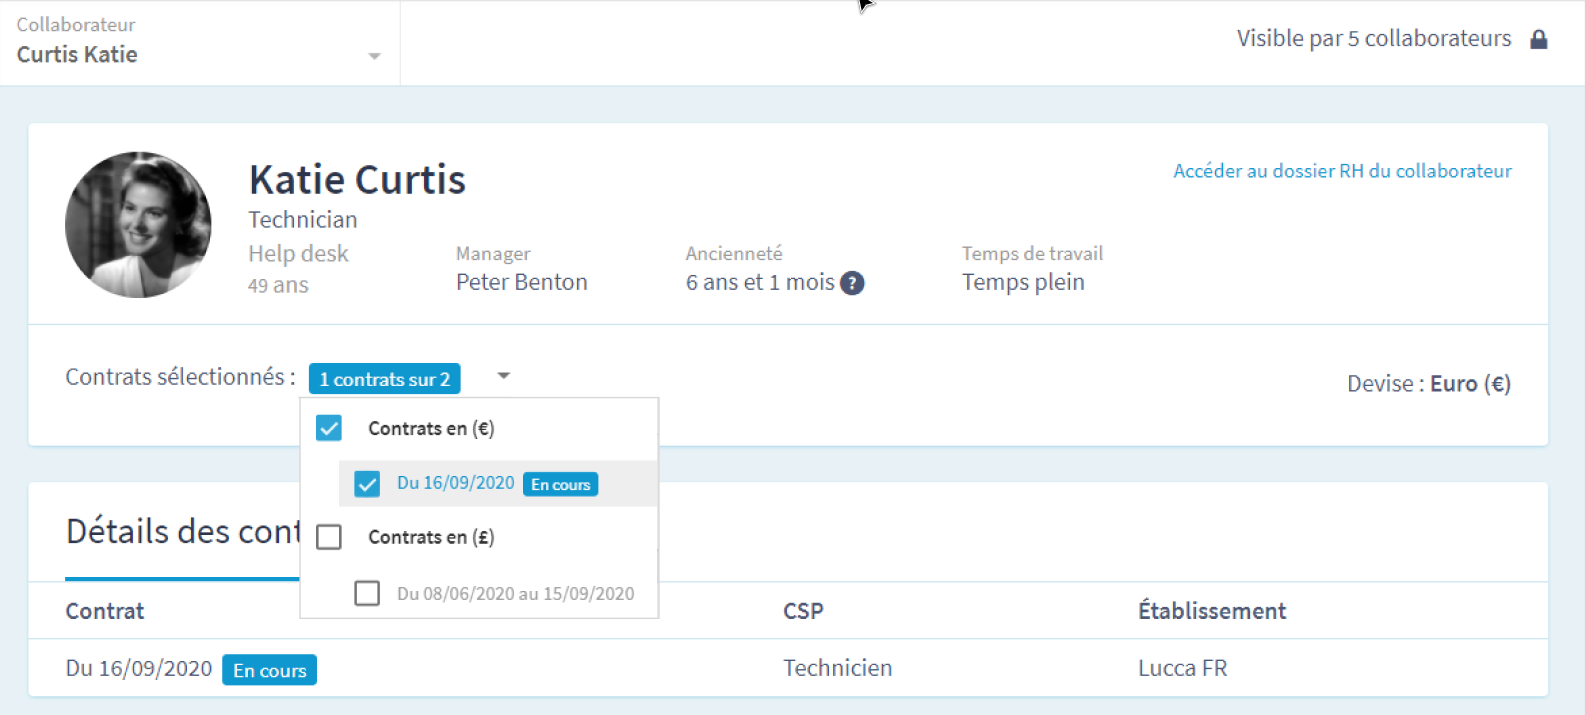Click the 'Contrat' column header
1585x715 pixels.
105,611
